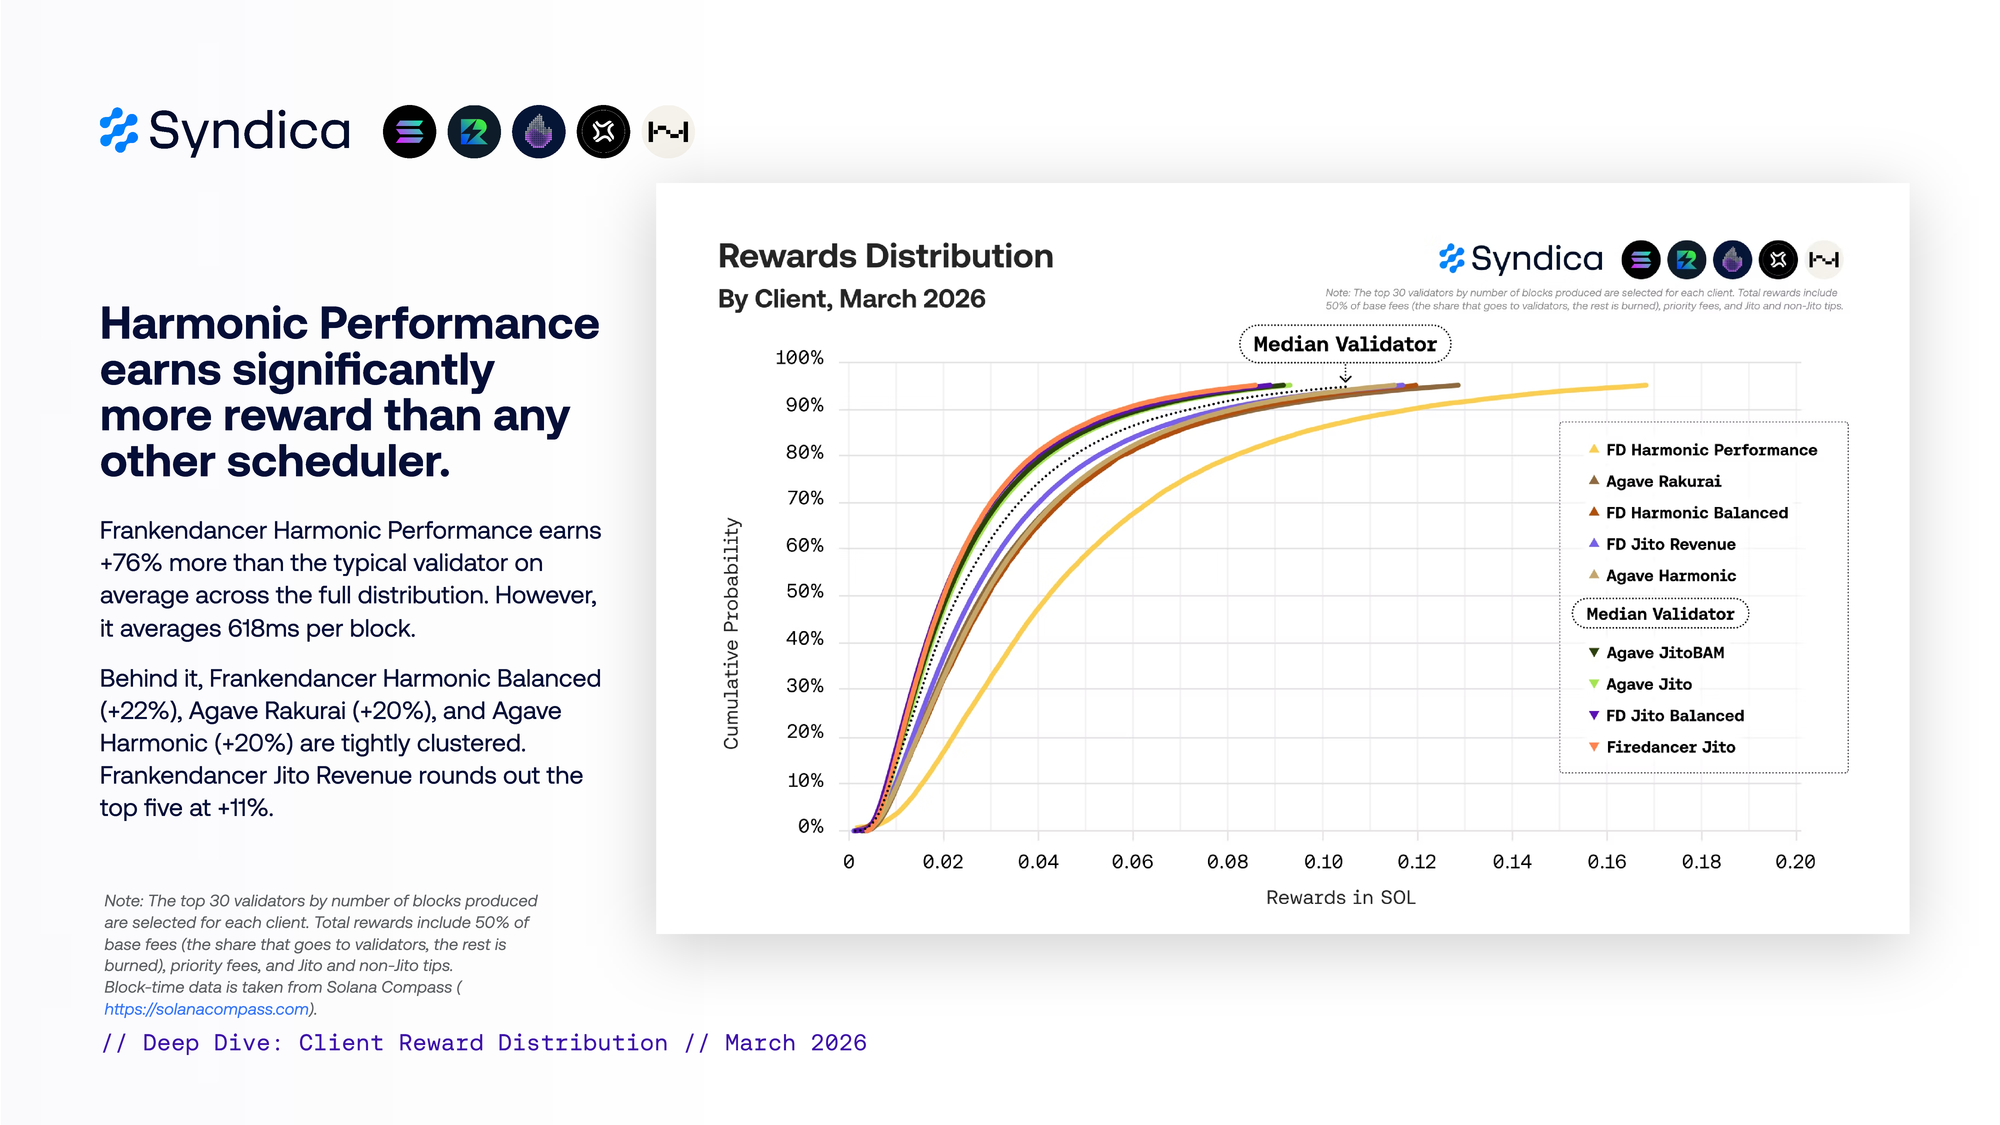Click the black circle X-star logo icon
The image size is (2000, 1125).
tap(604, 131)
